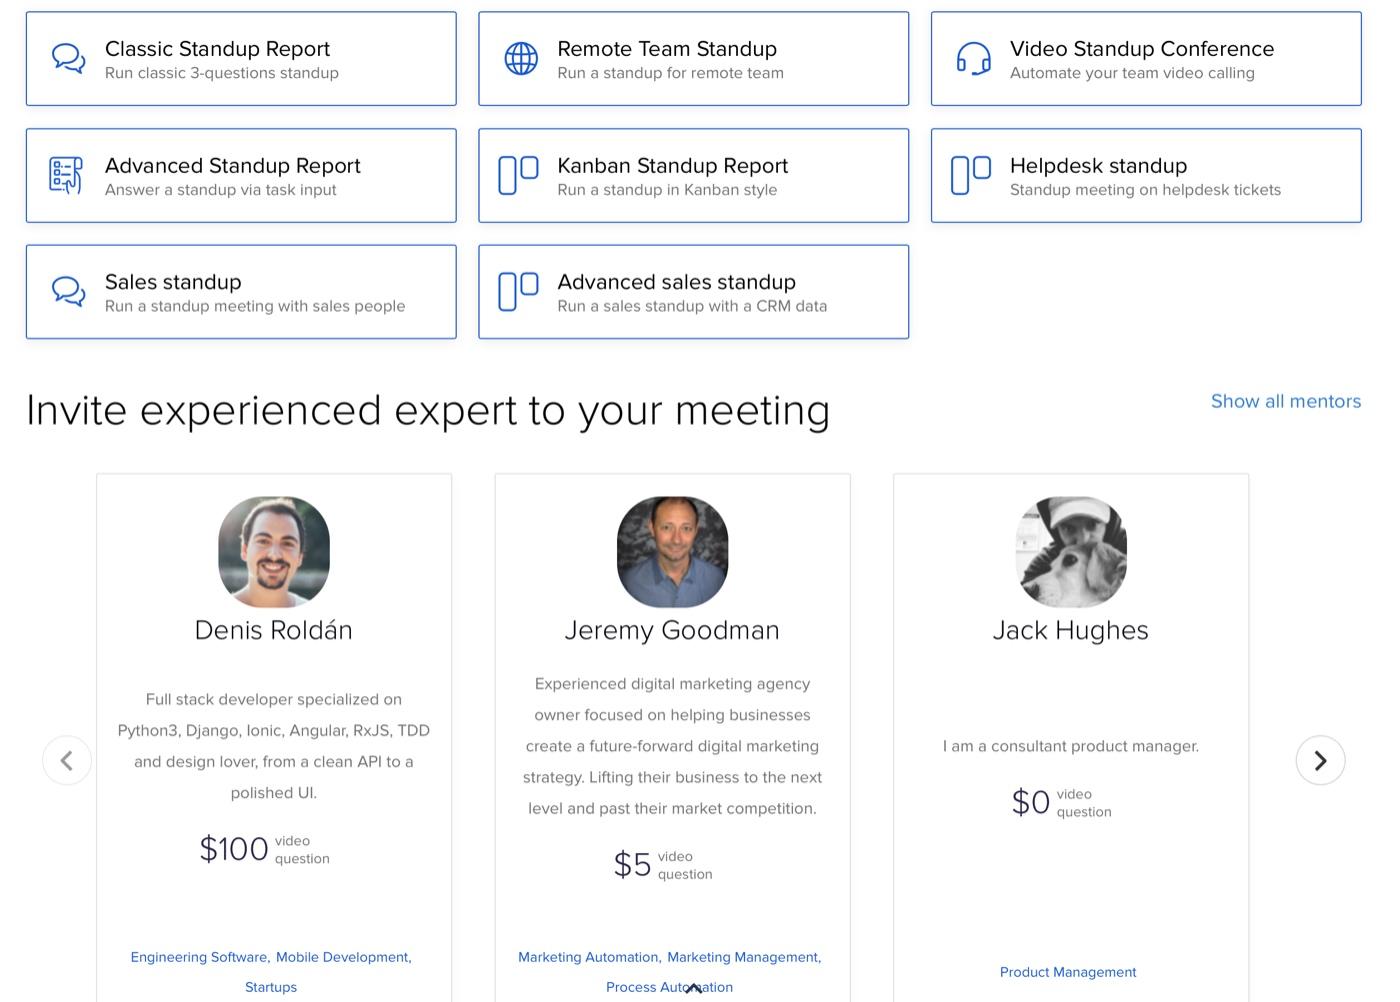Click Jeremy Goodman's digital marketing bio

pyautogui.click(x=672, y=746)
